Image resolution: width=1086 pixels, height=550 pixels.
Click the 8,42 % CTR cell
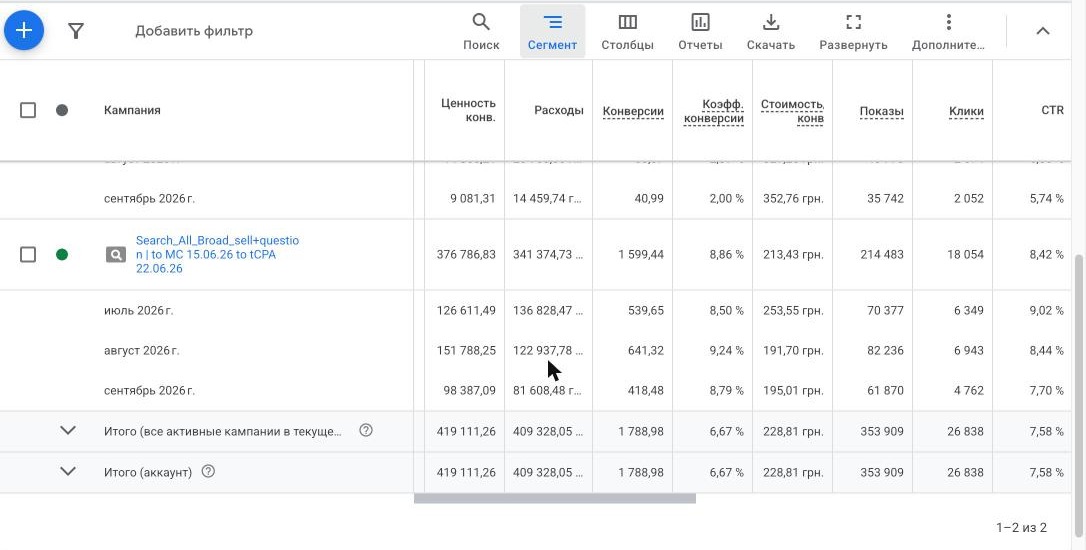pos(1047,254)
